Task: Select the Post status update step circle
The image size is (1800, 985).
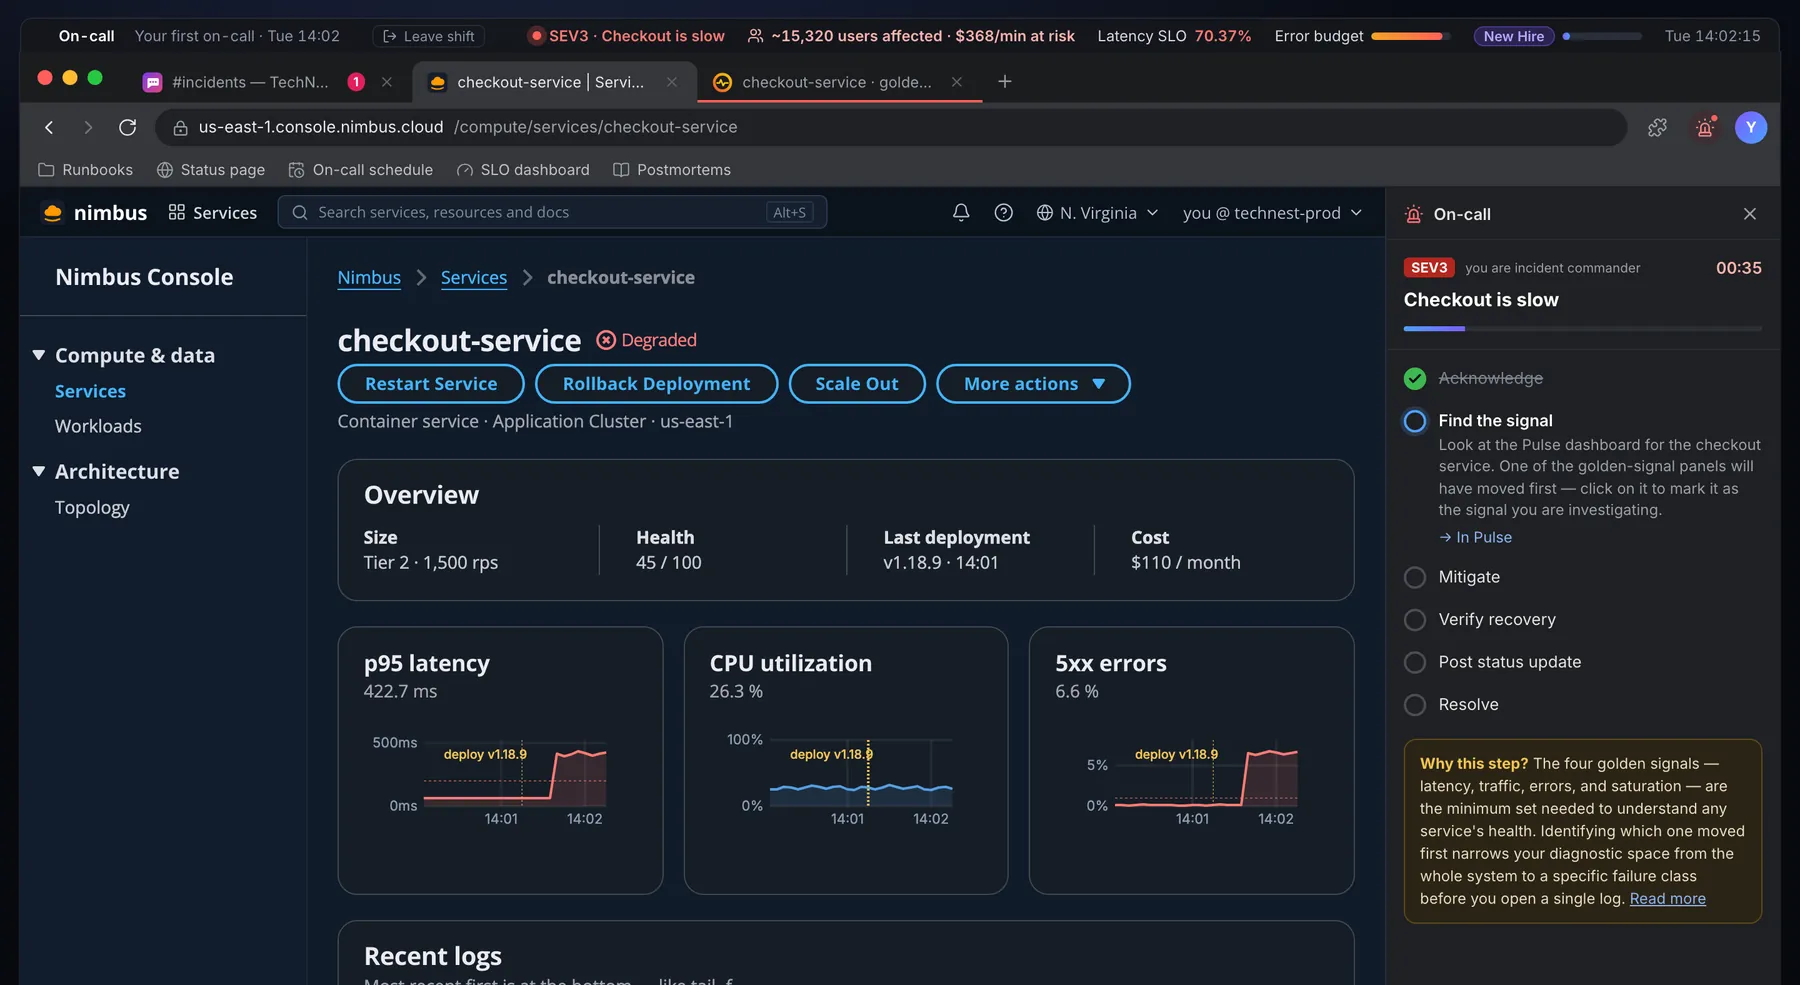Action: pos(1415,662)
